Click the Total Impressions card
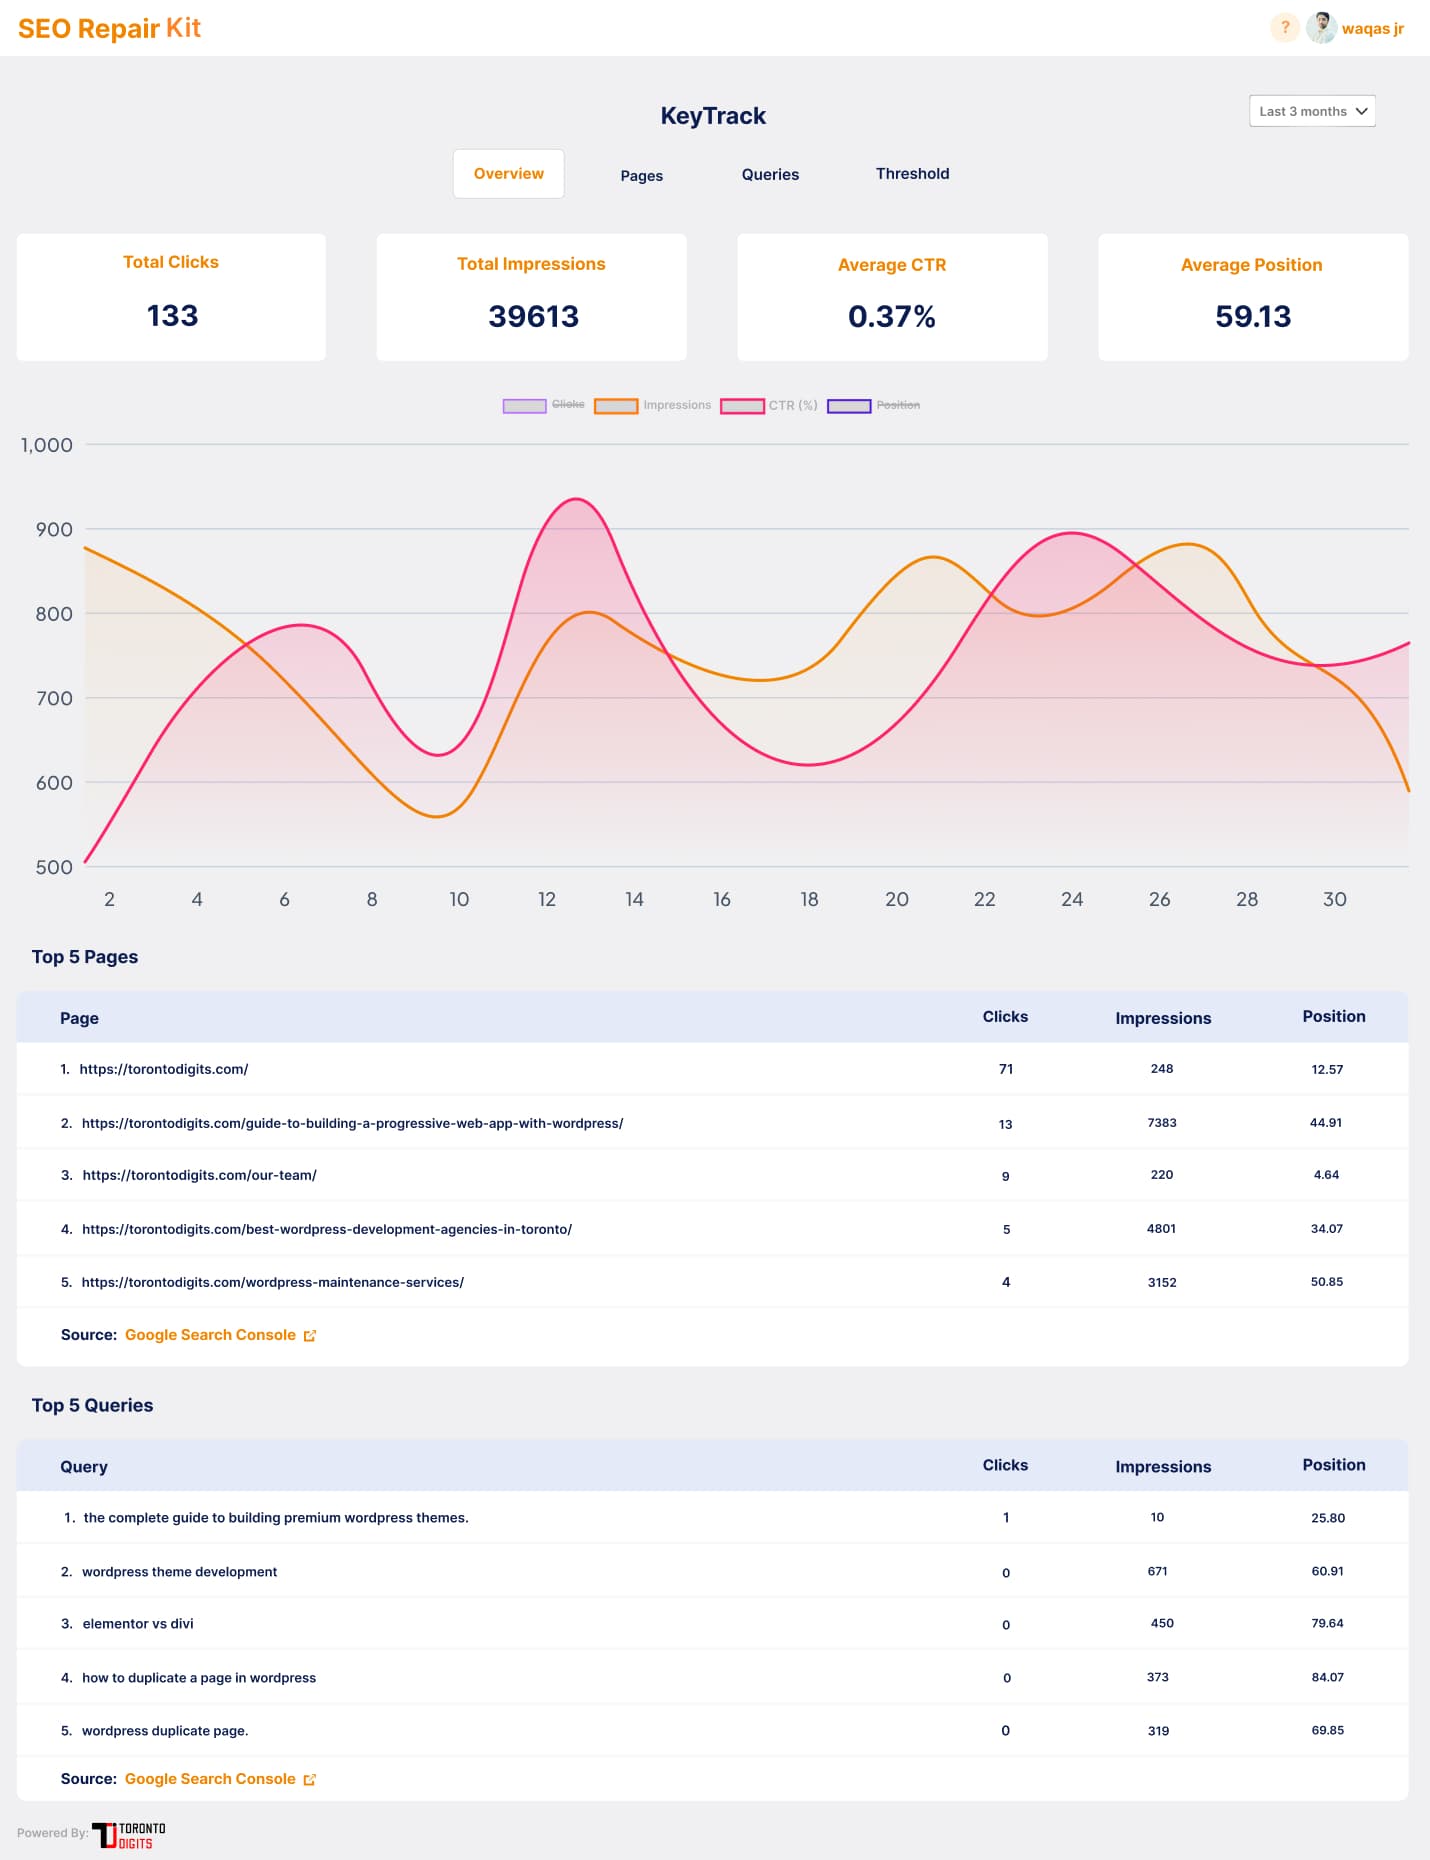The width and height of the screenshot is (1430, 1860). click(531, 297)
